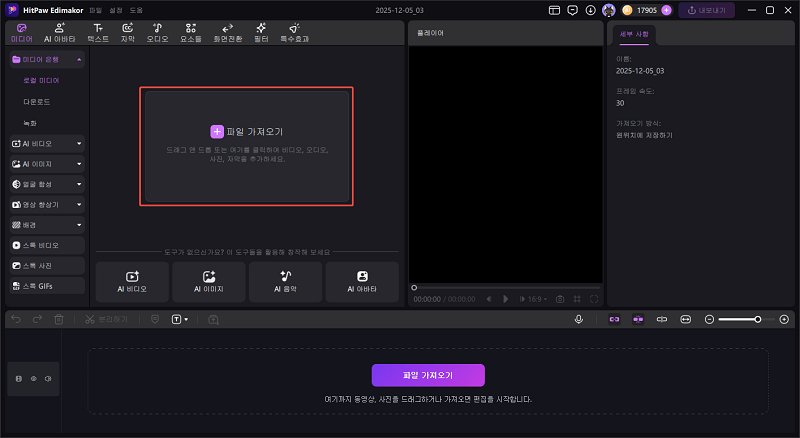Viewport: 800px width, 438px height.
Task: Open the 설정 menu
Action: pyautogui.click(x=116, y=10)
